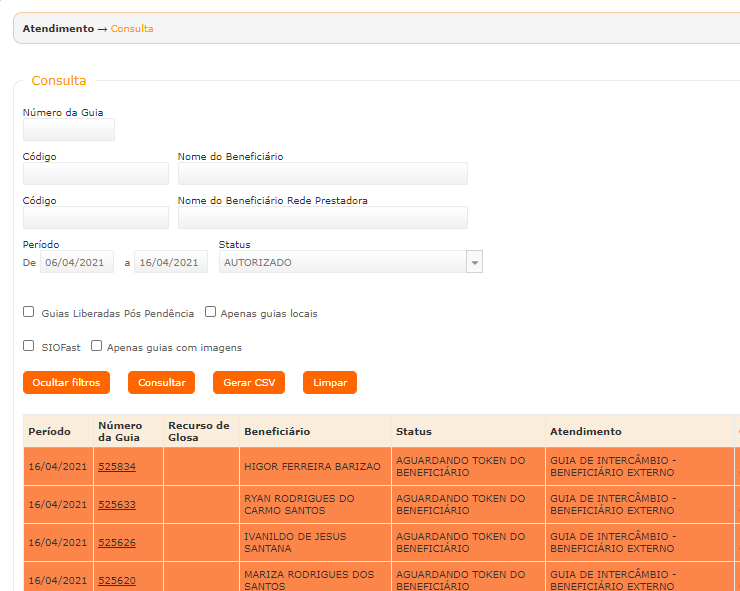This screenshot has height=591, width=740.
Task: Click the Beneficiário column header
Action: [277, 432]
